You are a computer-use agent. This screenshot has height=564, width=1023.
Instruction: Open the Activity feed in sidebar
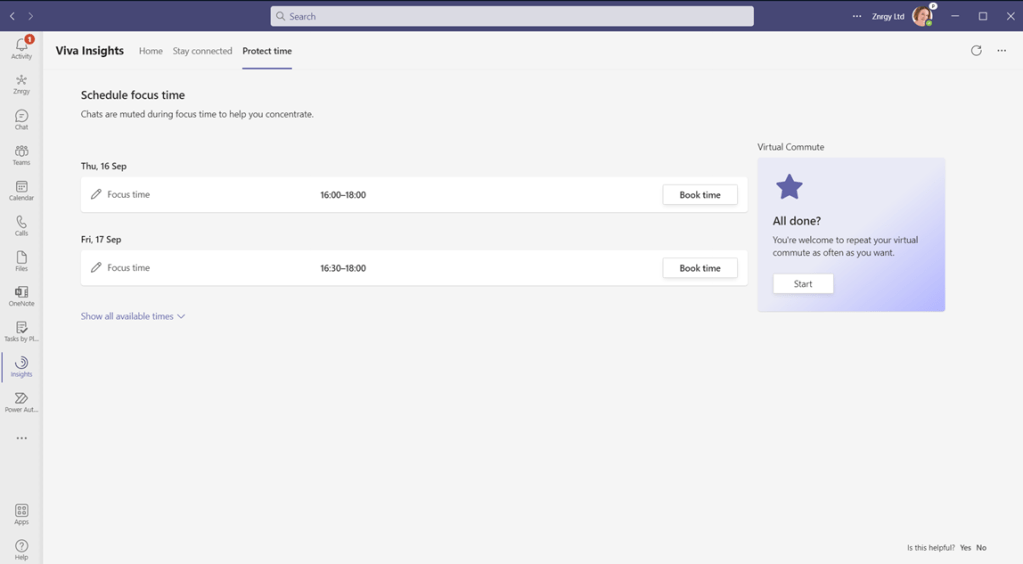point(21,47)
